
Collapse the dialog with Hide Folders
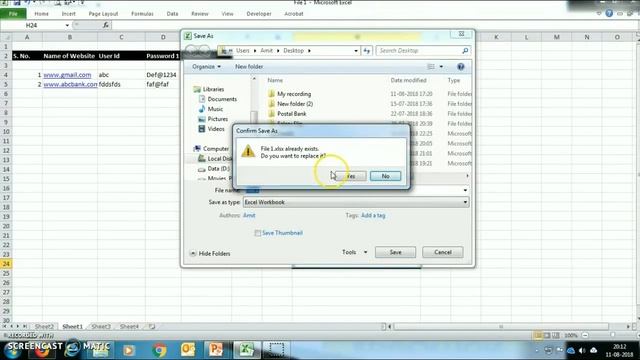[x=210, y=253]
